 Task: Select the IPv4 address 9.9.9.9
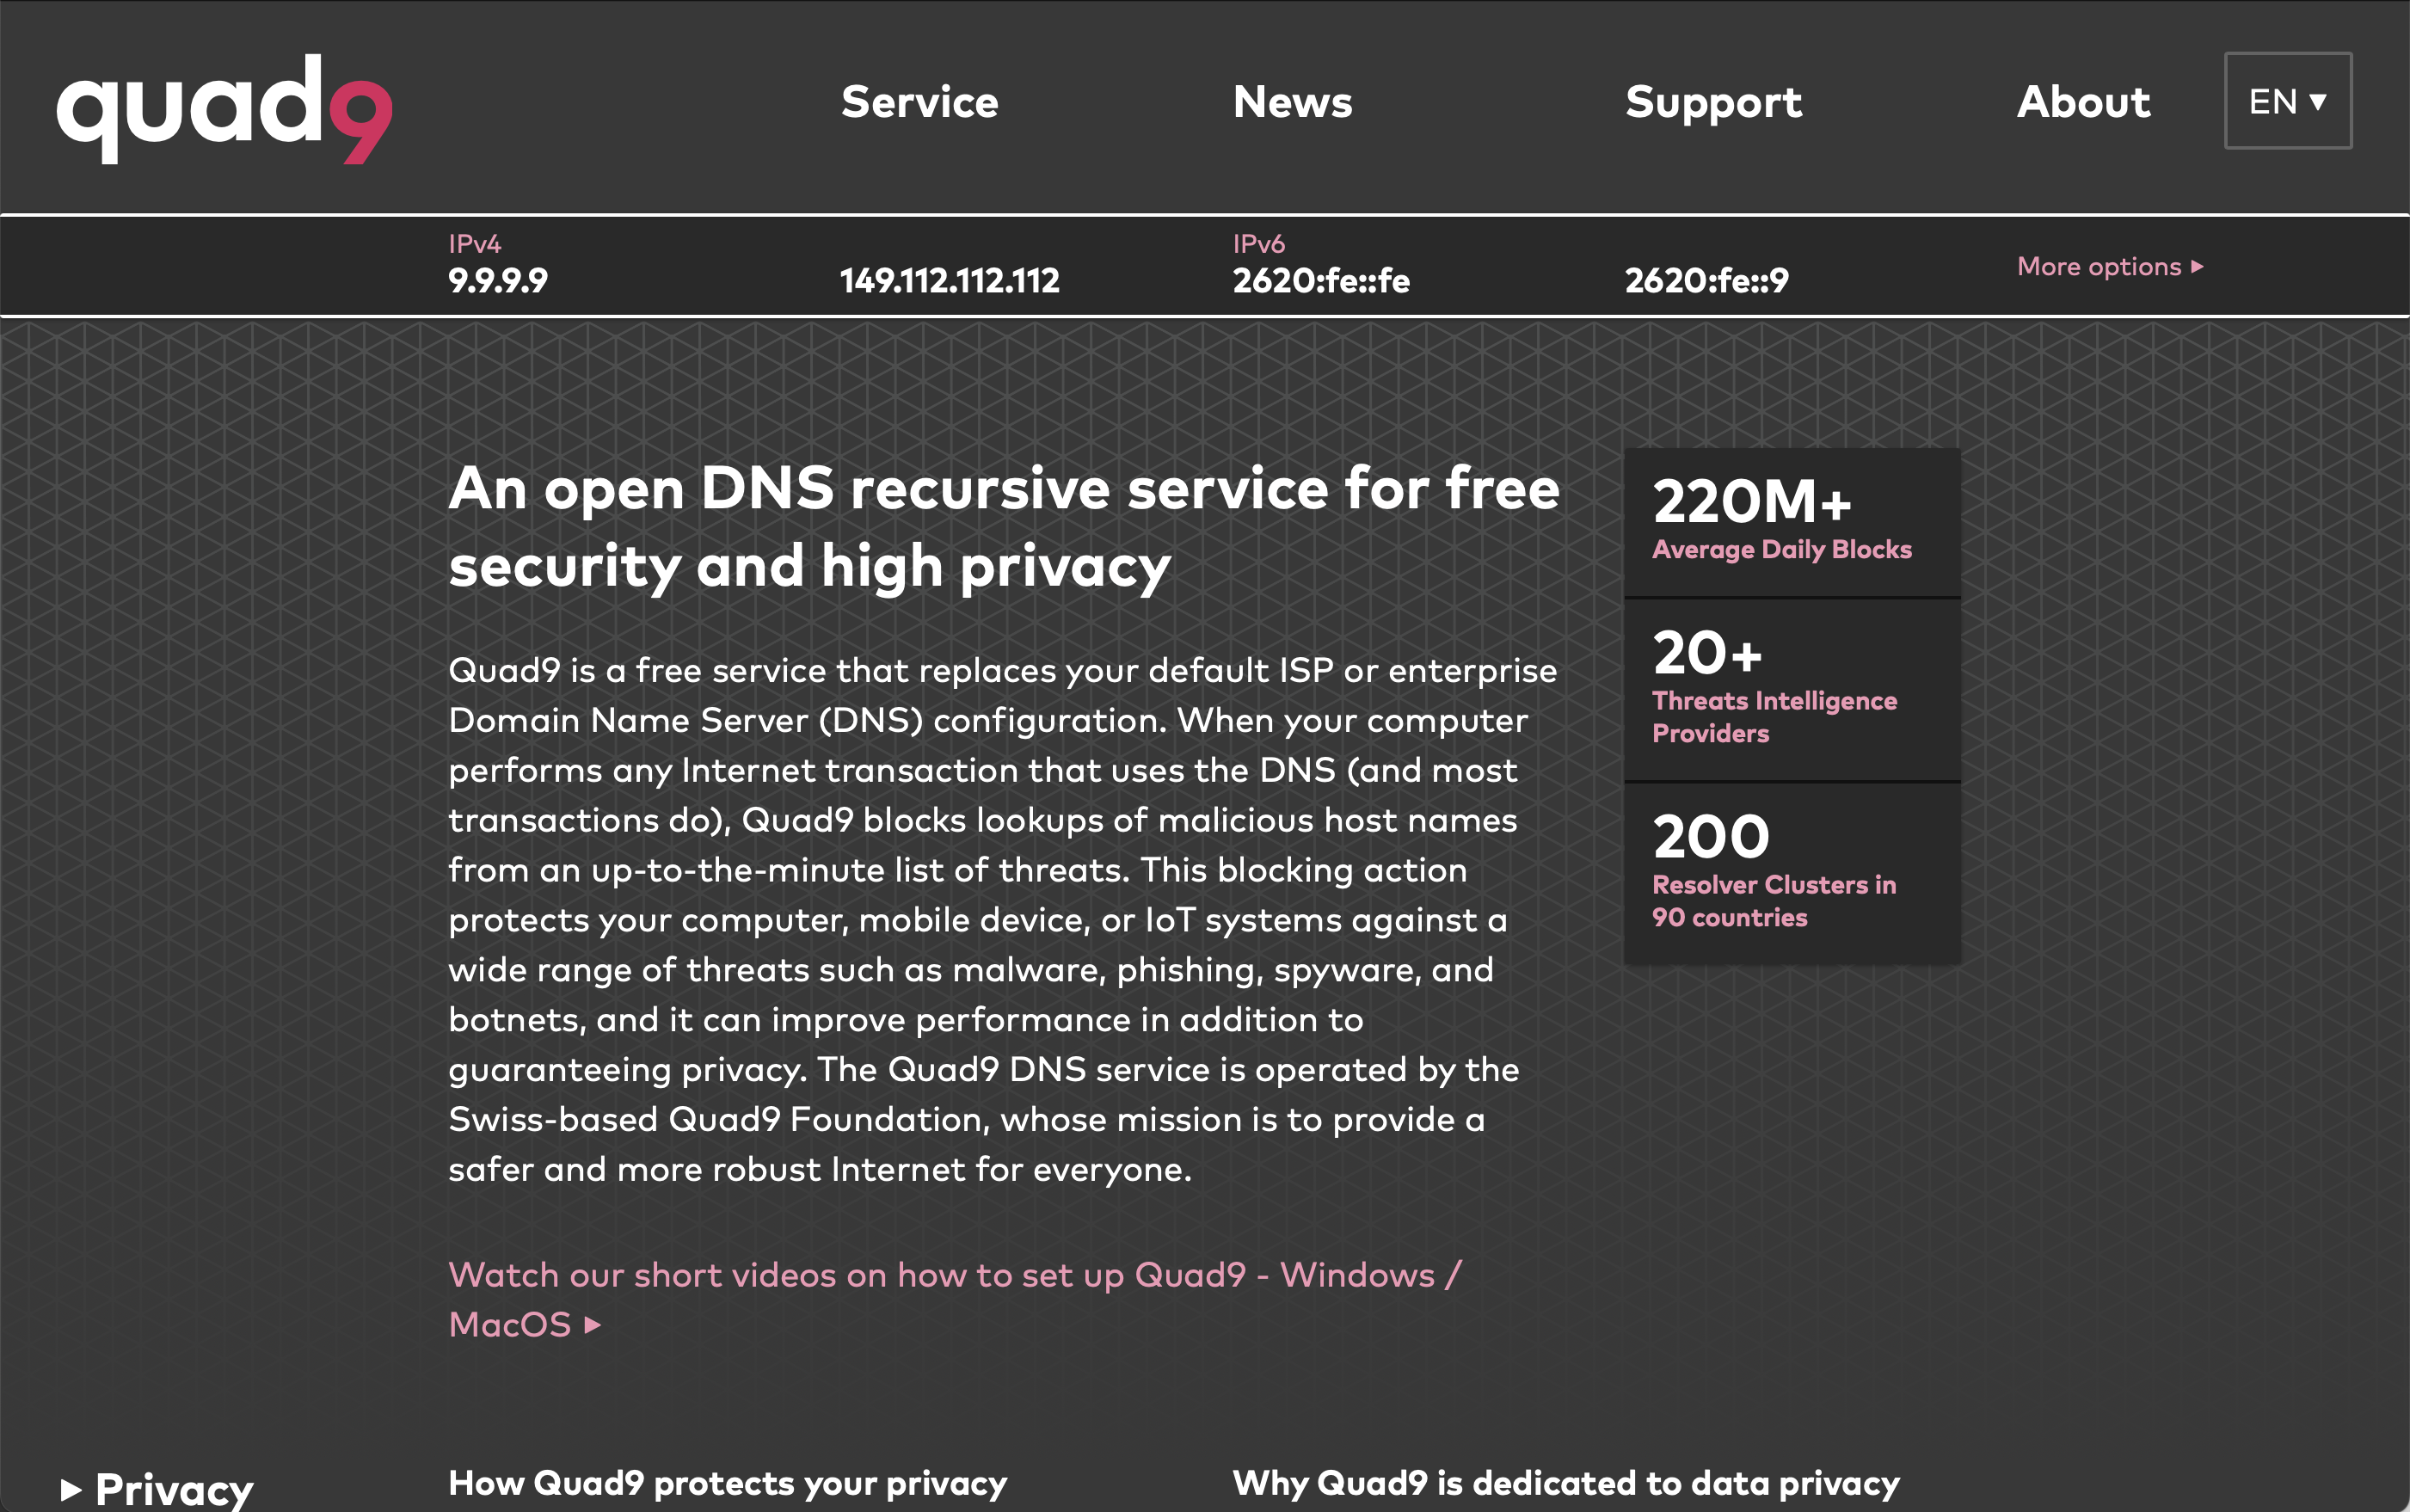[497, 280]
